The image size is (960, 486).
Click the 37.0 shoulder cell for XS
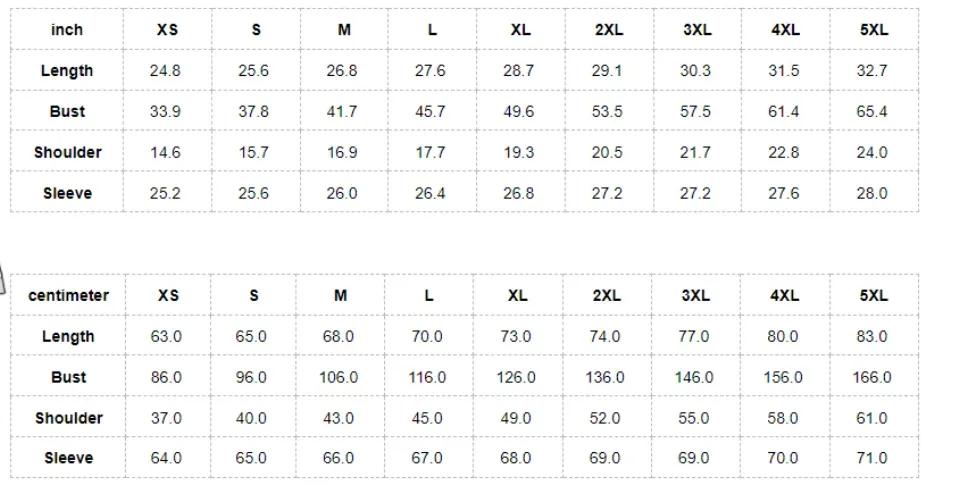coord(166,418)
